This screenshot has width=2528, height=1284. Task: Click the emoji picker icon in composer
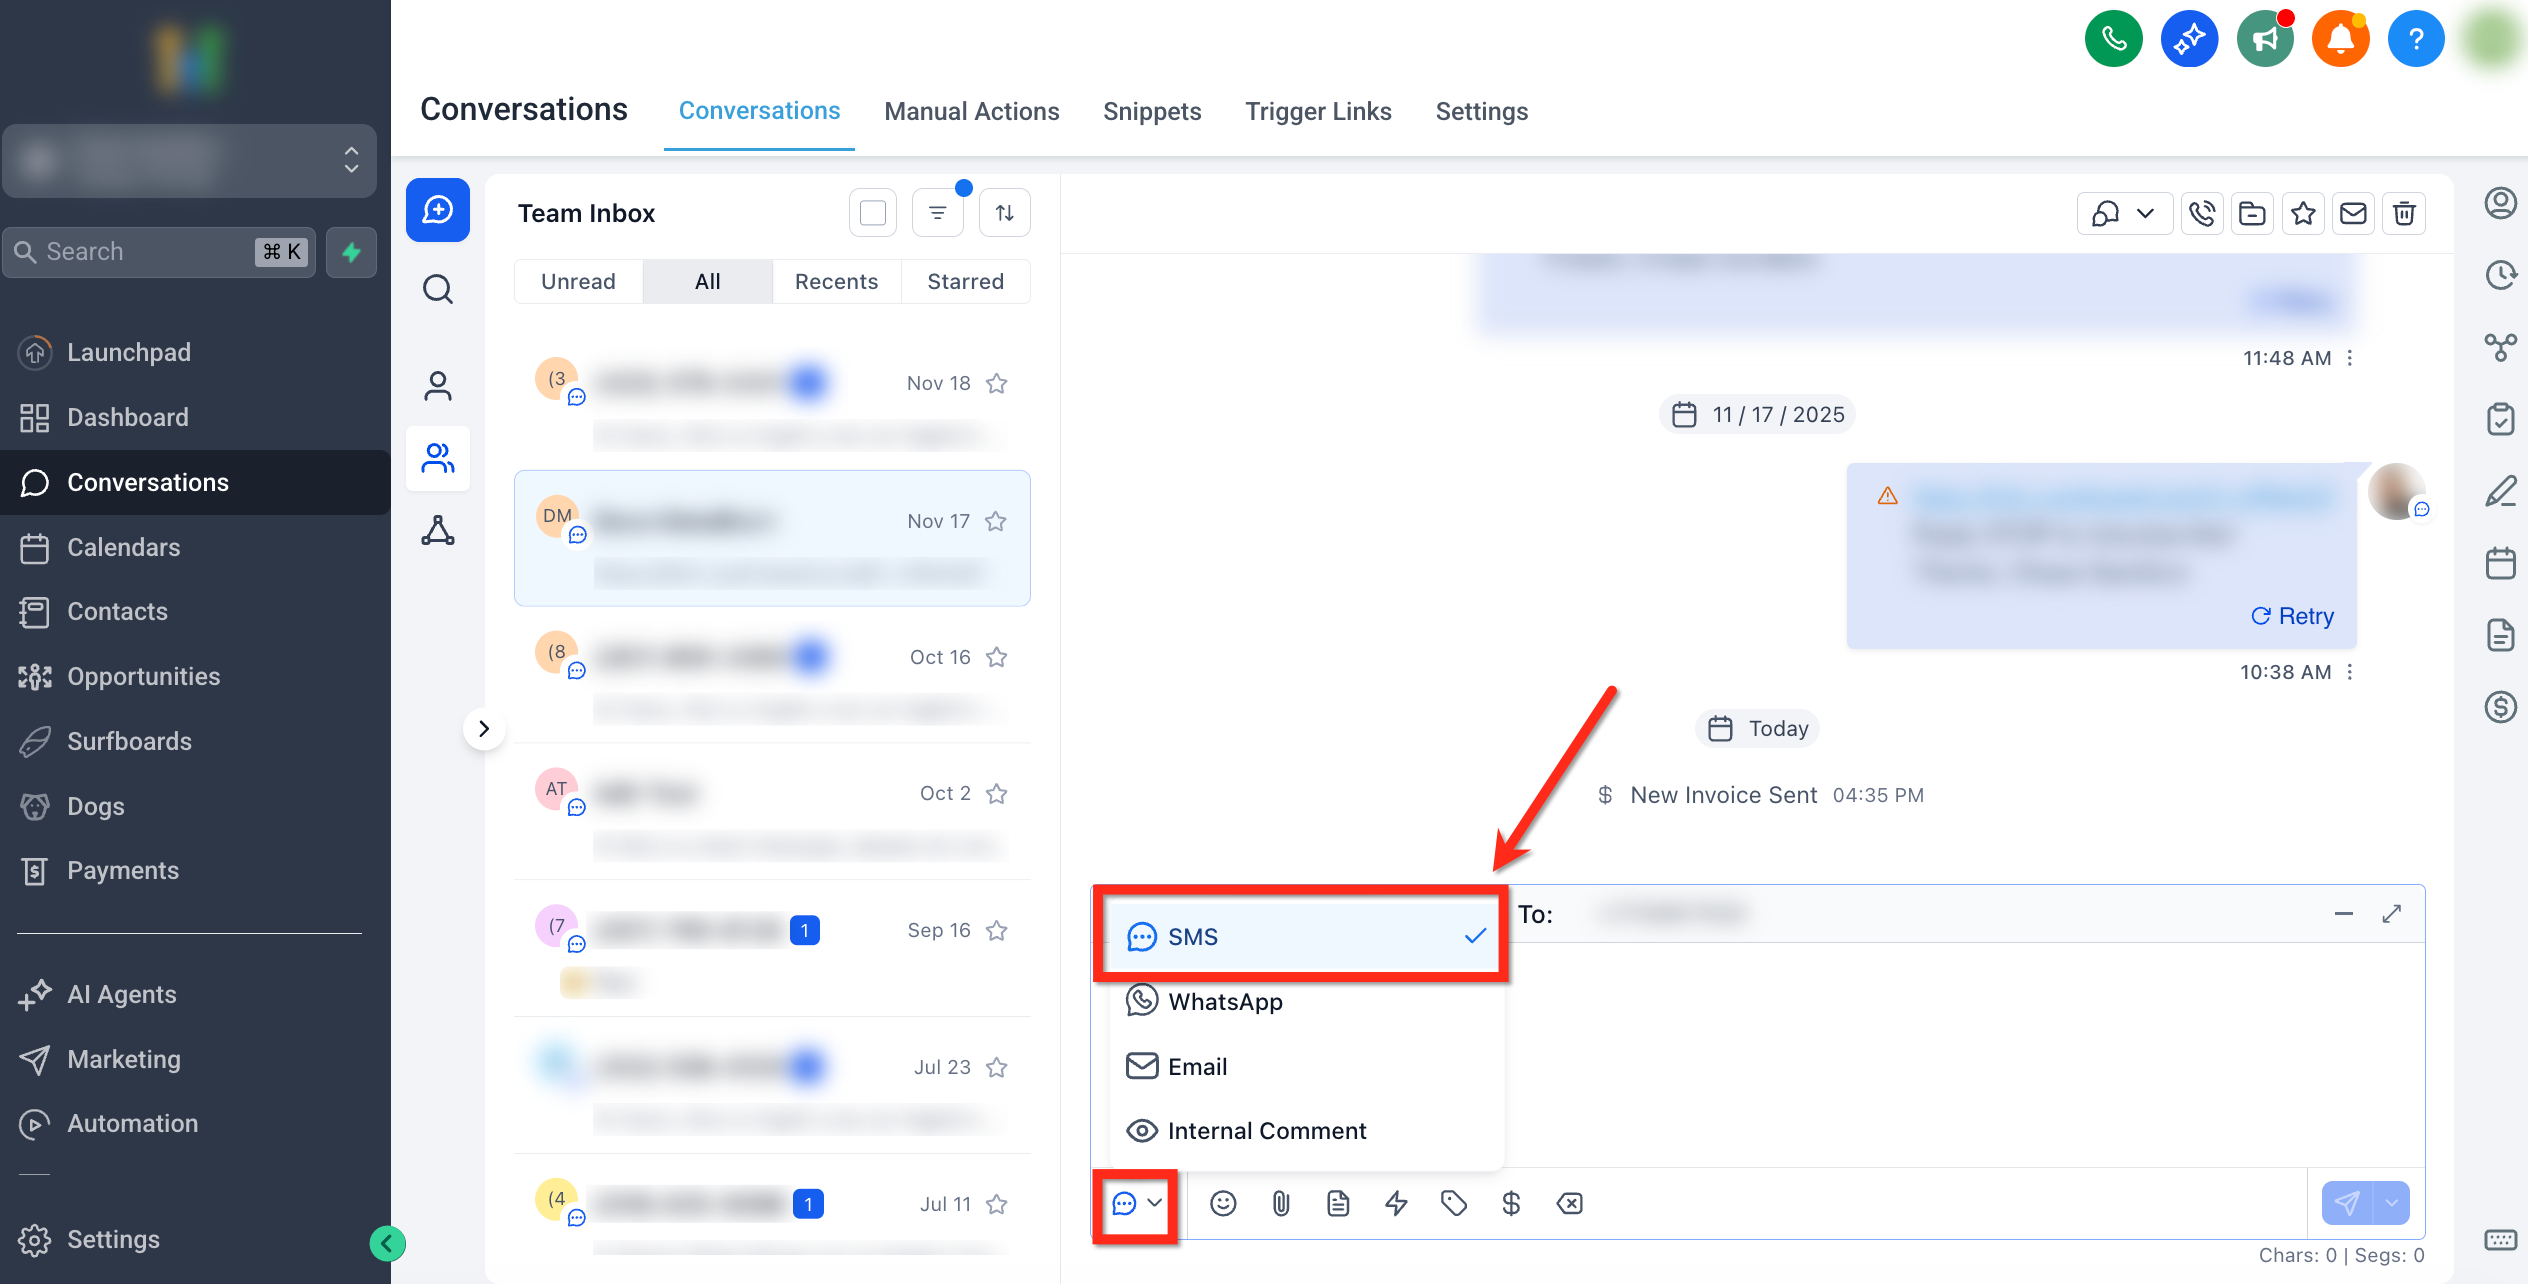1223,1203
